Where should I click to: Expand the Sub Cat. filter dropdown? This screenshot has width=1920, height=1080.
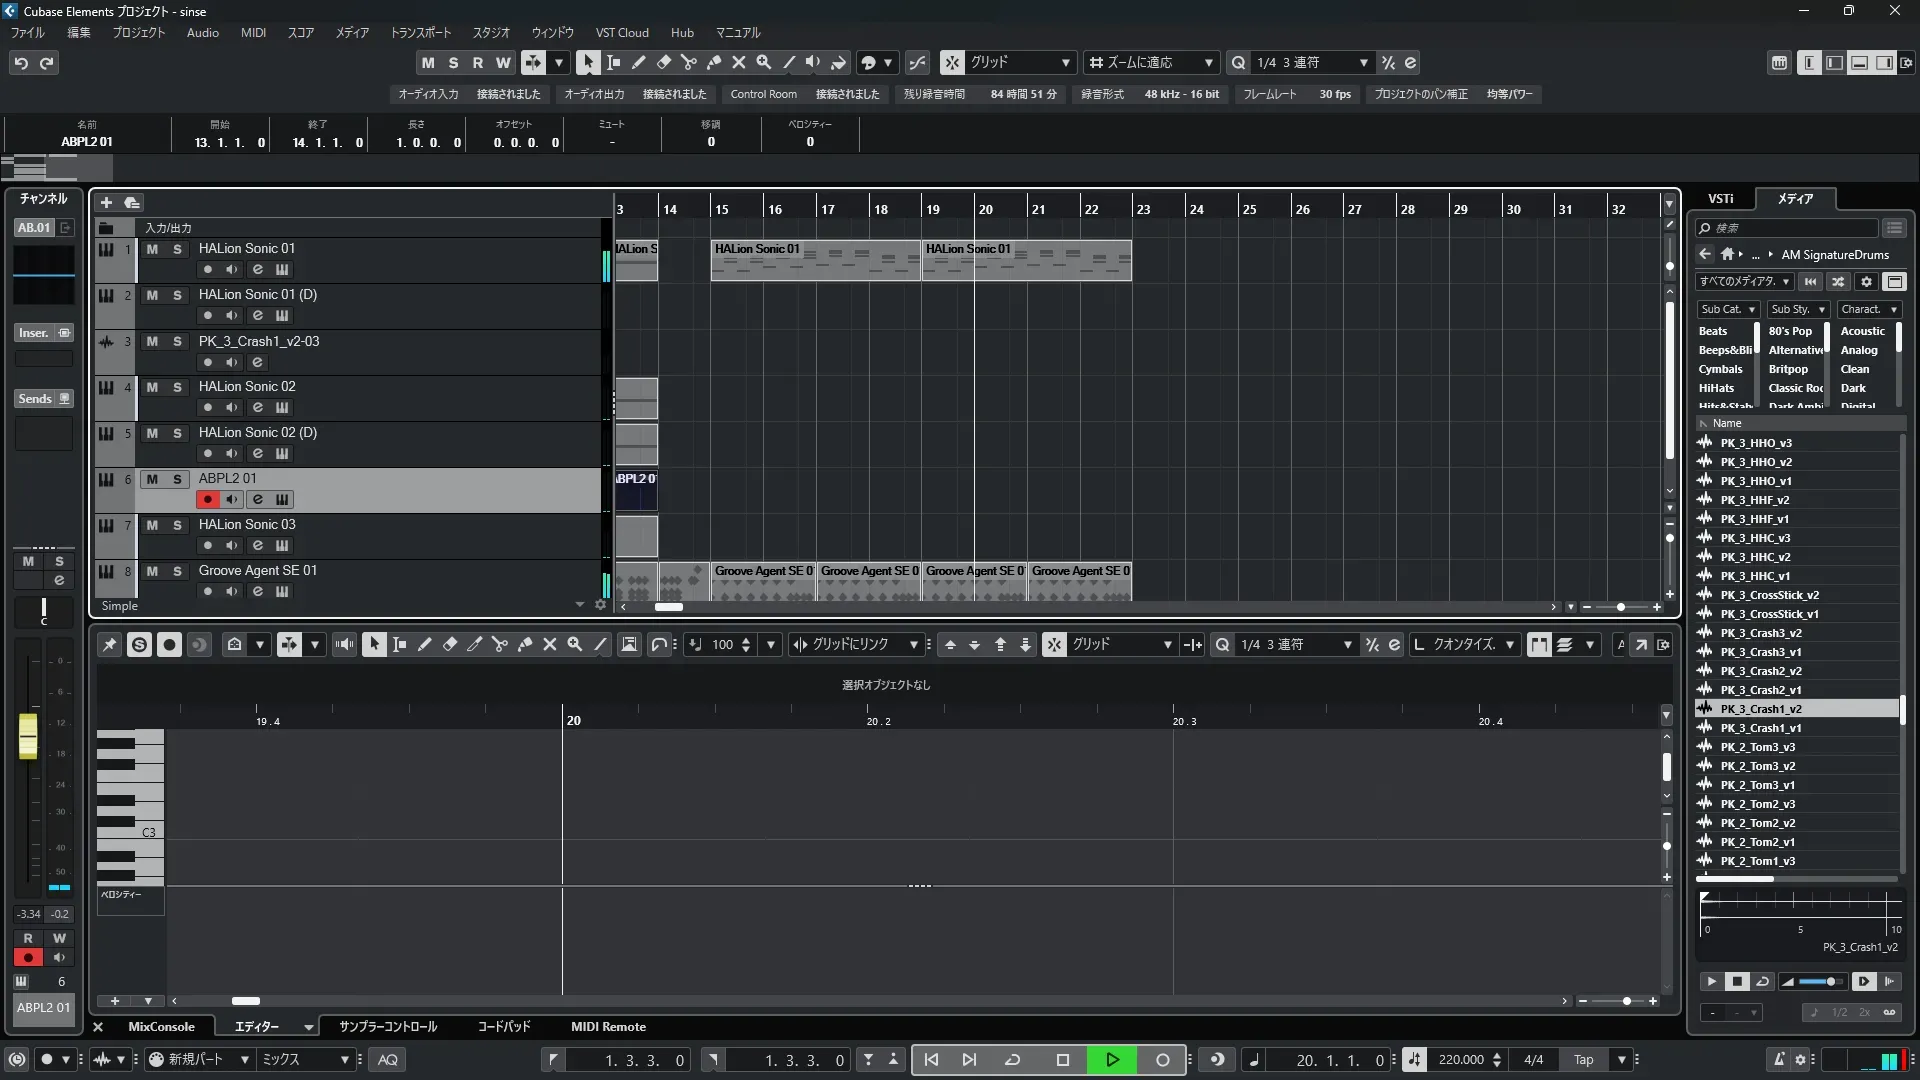click(x=1727, y=309)
